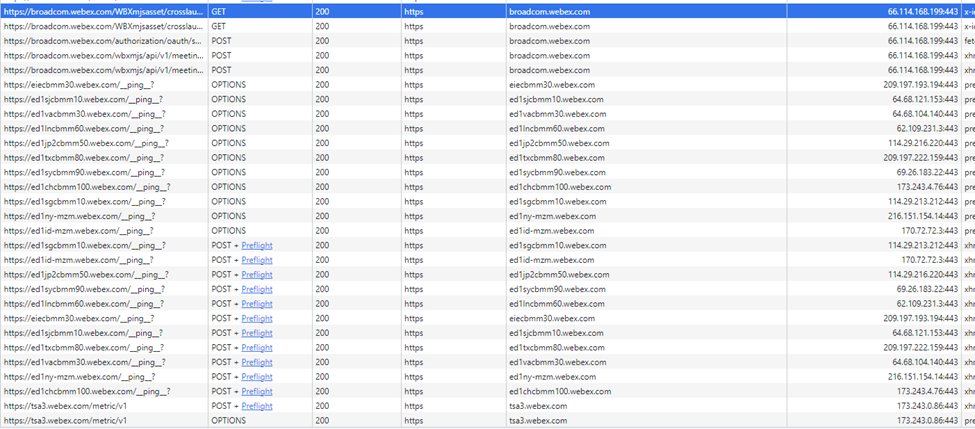Click IP 209.197.222.159:443 in ed1txcbmm80 POST row
975x429 pixels.
point(920,348)
